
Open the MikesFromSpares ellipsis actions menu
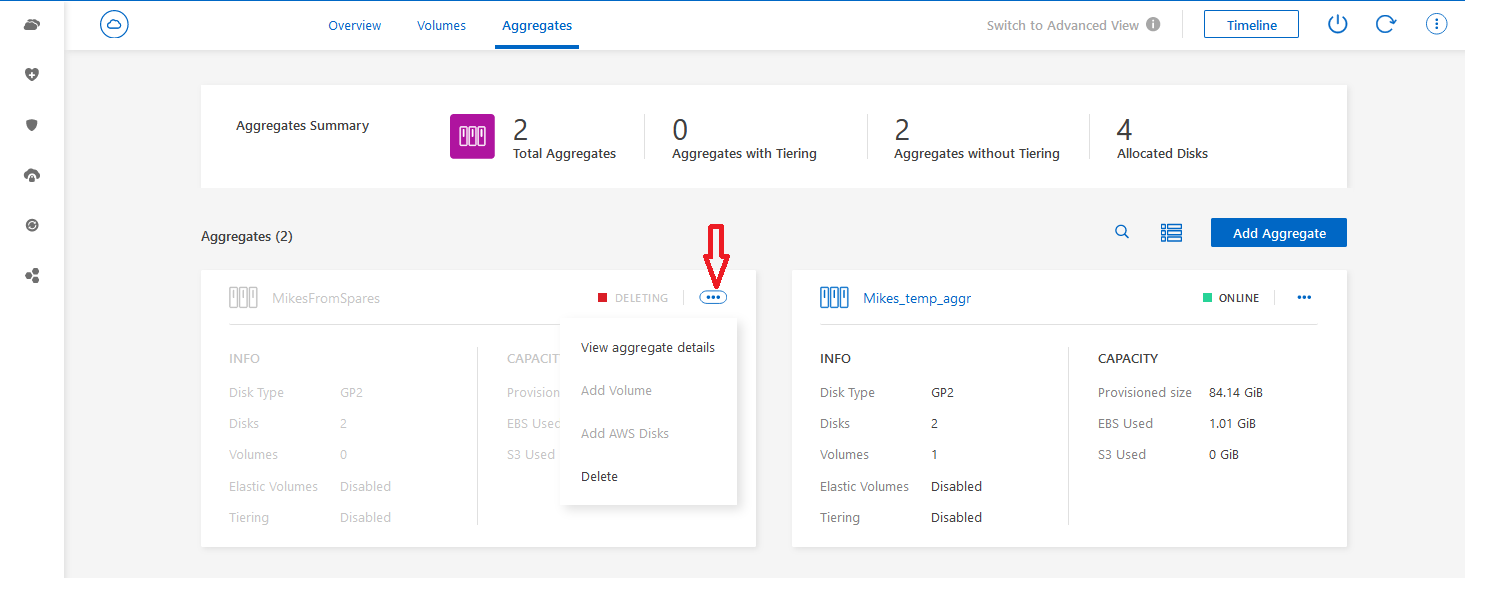(713, 297)
